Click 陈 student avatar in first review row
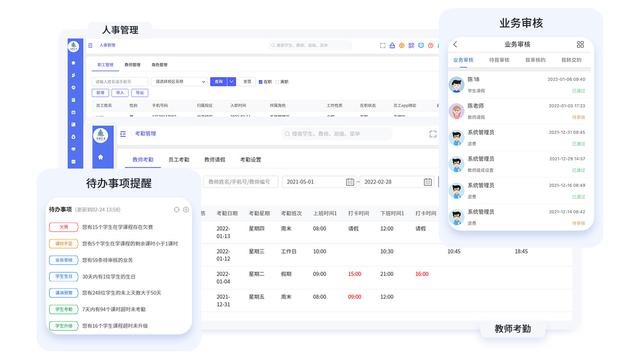Image resolution: width=640 pixels, height=360 pixels. pyautogui.click(x=456, y=84)
